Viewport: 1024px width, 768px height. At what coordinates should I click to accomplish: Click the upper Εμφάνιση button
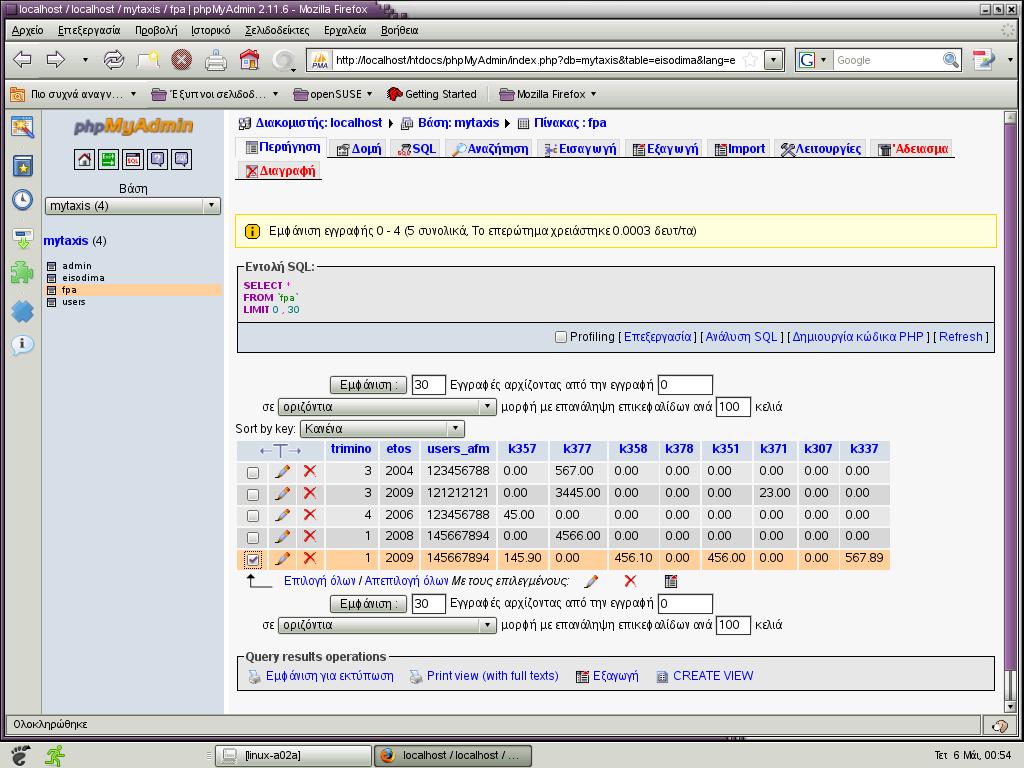pos(368,385)
